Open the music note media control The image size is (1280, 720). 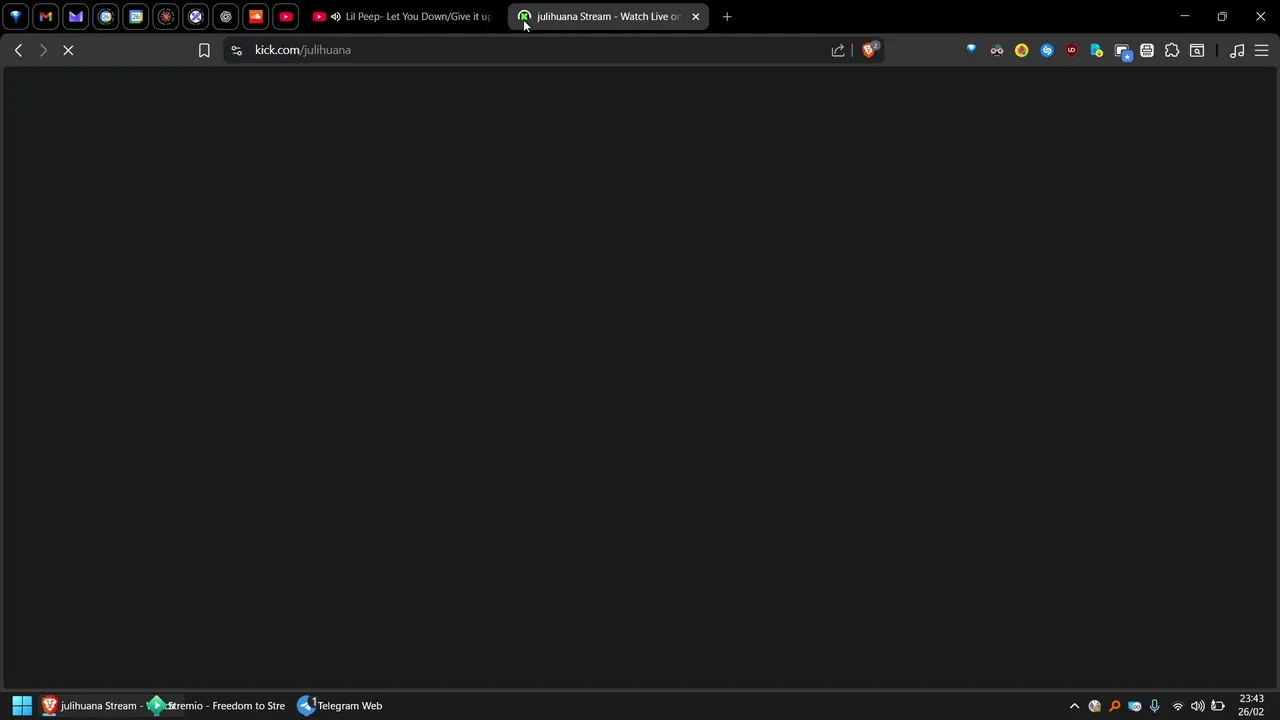1237,50
